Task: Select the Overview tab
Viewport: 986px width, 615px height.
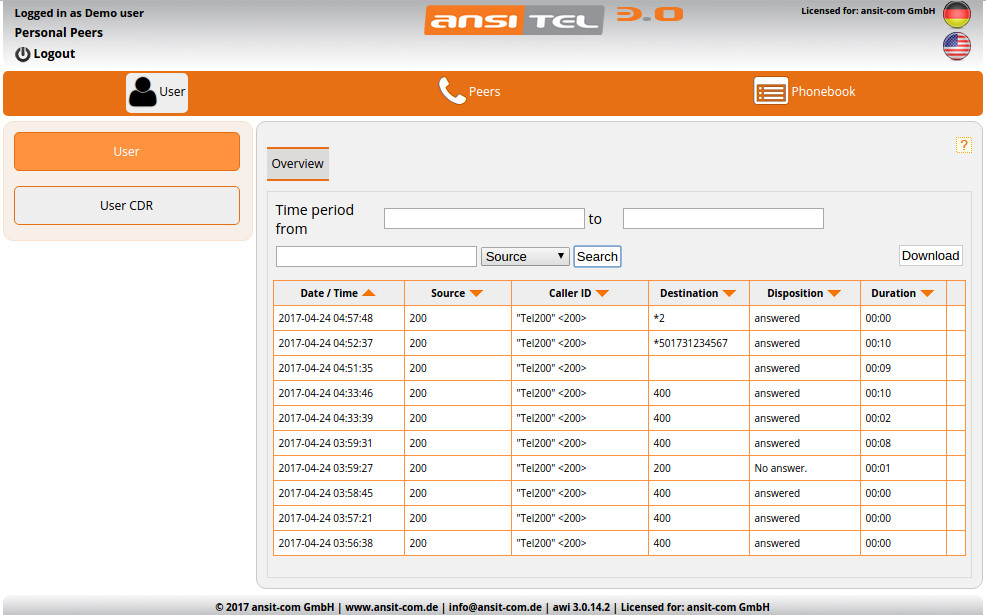Action: 298,164
